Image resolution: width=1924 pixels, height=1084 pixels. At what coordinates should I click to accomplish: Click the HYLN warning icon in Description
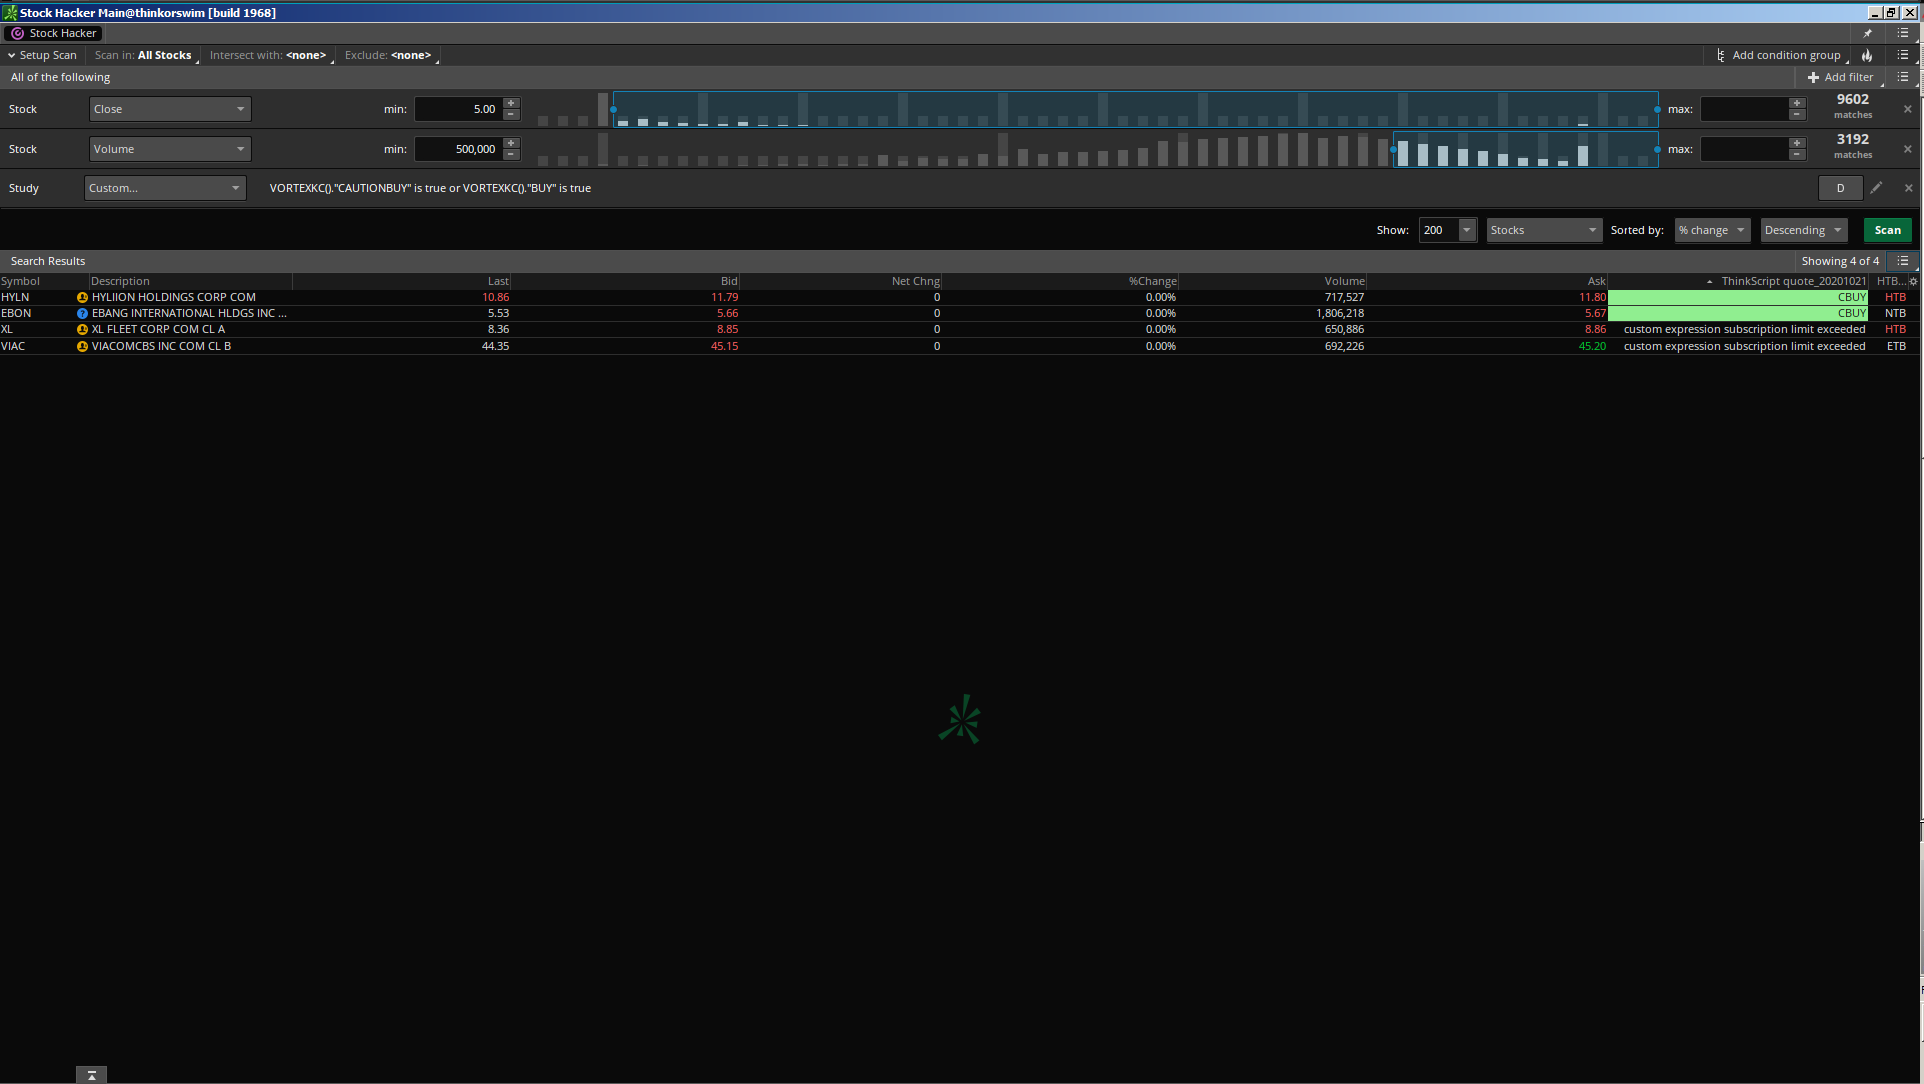(x=82, y=297)
